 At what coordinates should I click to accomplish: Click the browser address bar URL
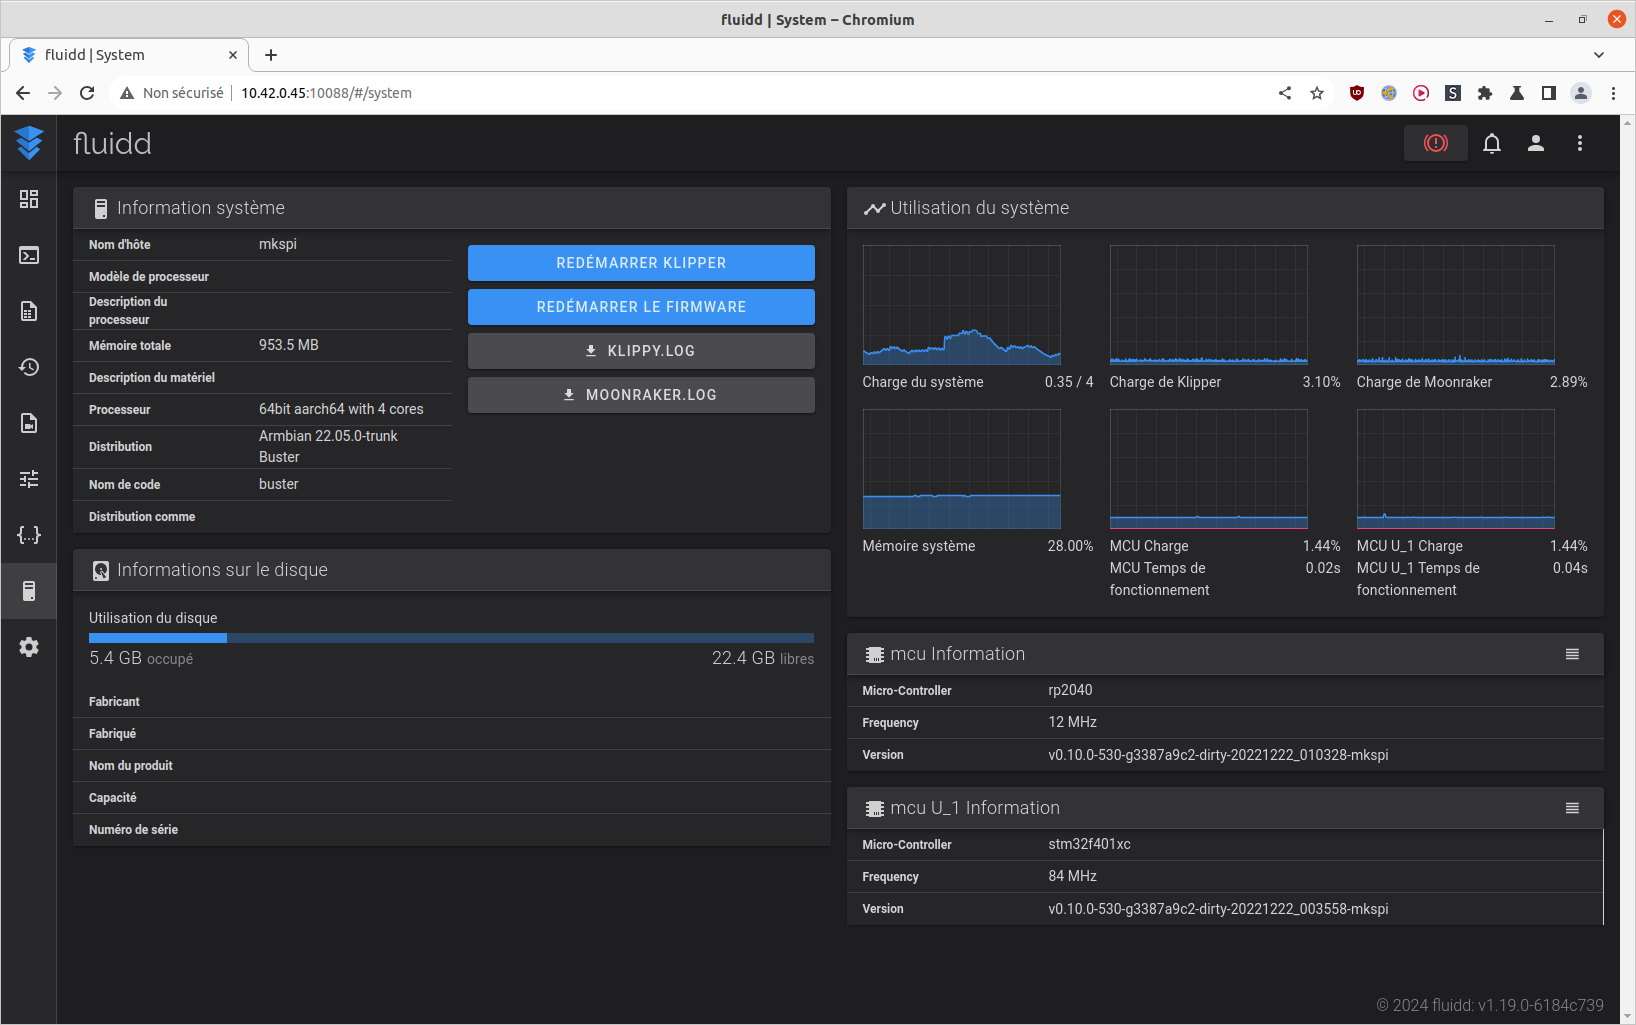click(326, 93)
